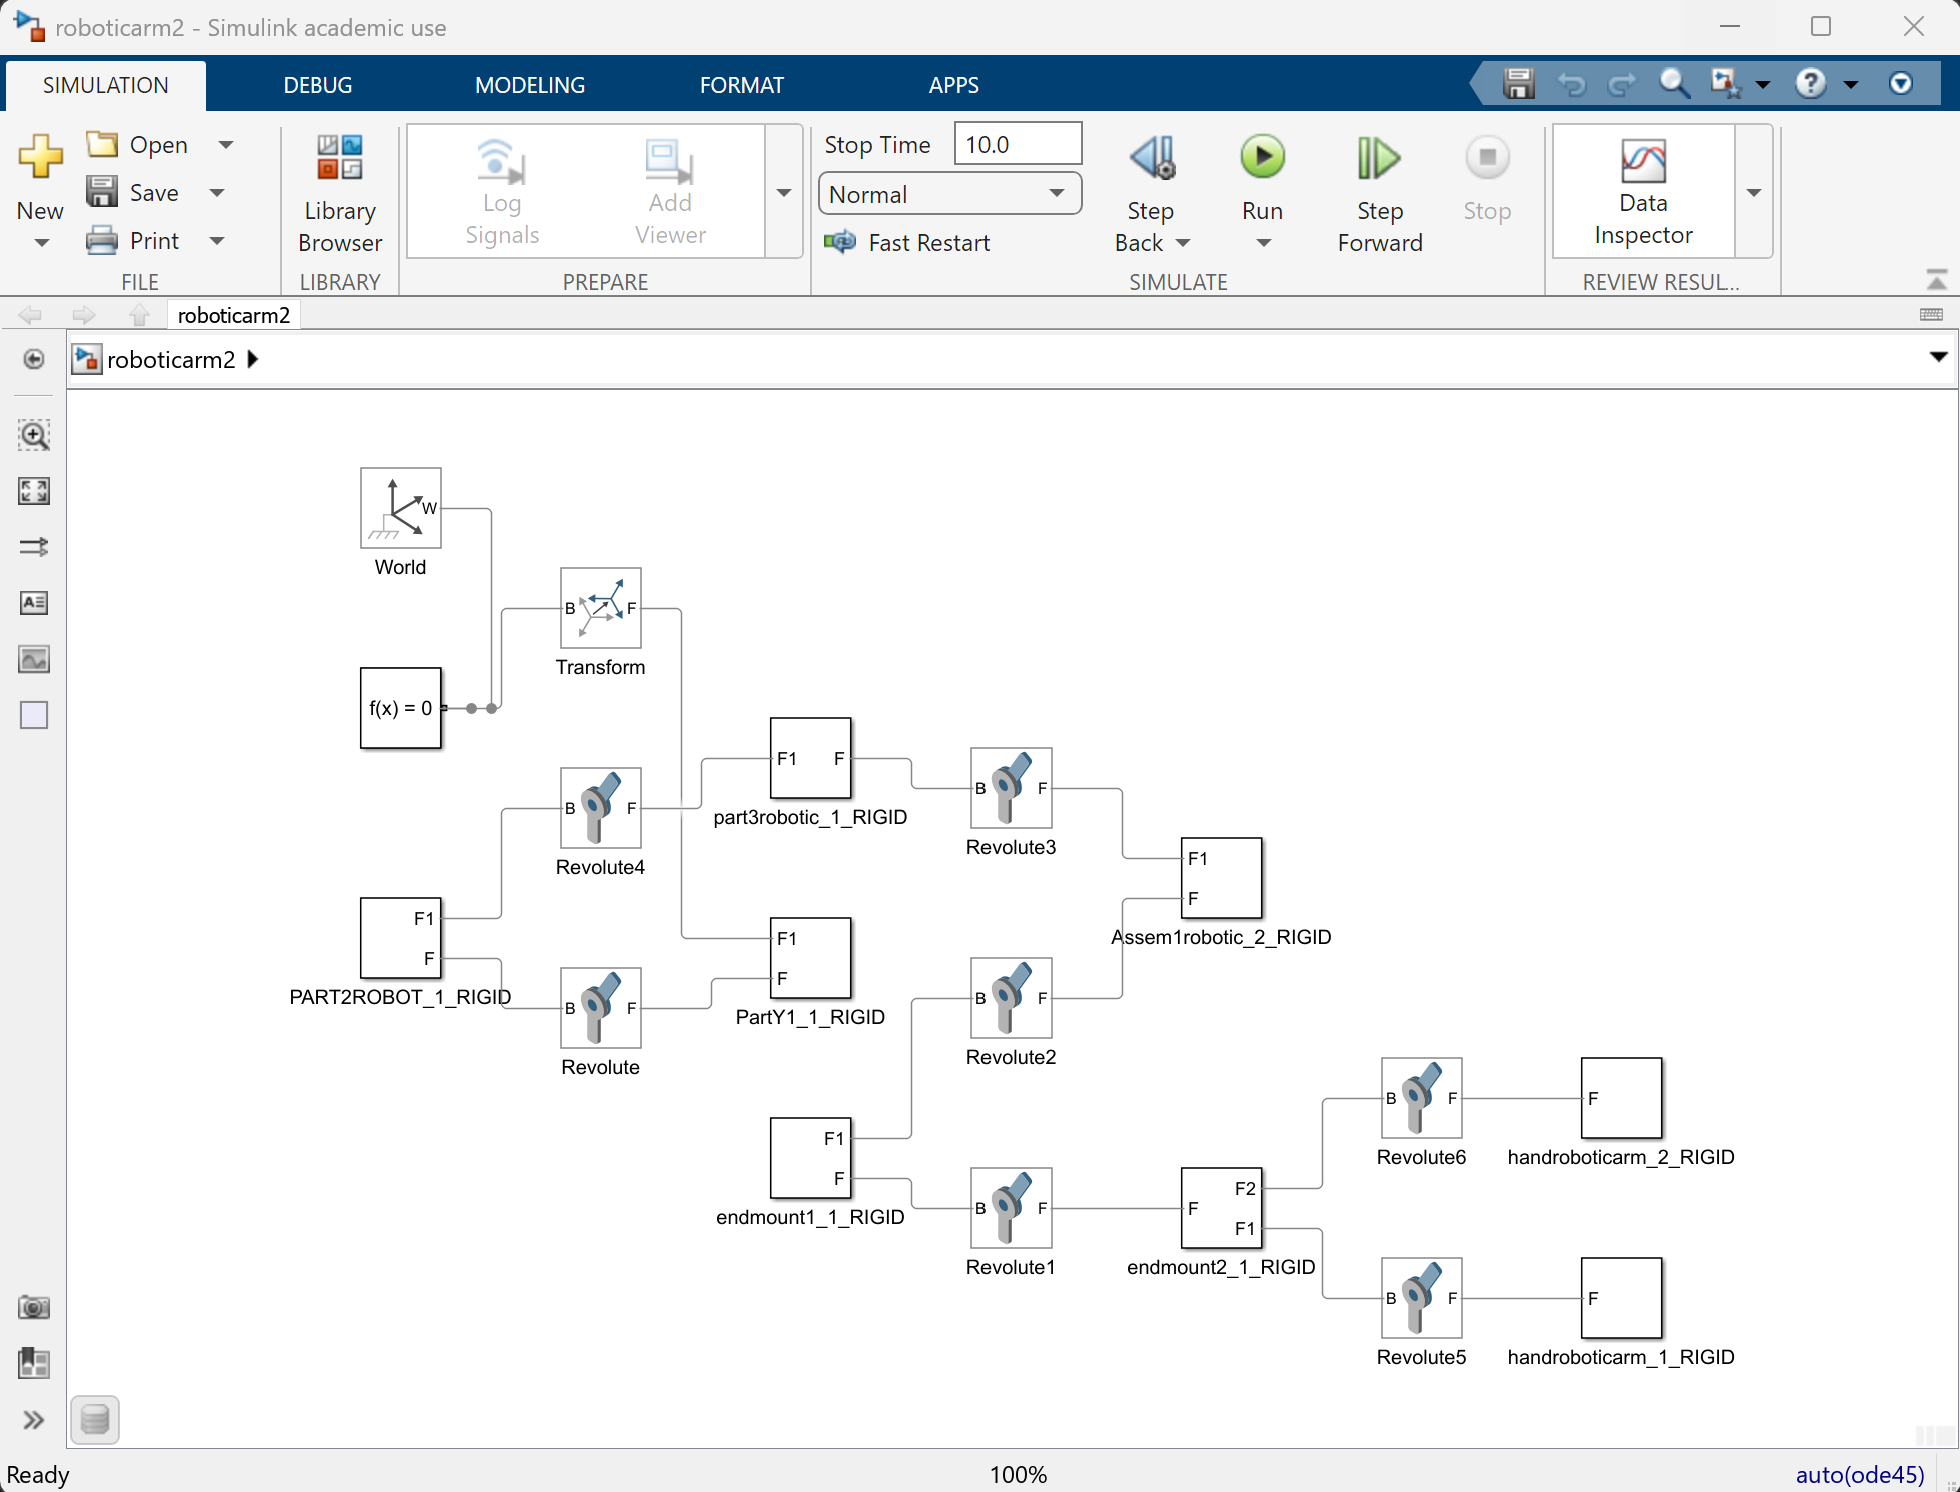Open the Step Back dropdown arrow
The height and width of the screenshot is (1492, 1960).
(1183, 243)
